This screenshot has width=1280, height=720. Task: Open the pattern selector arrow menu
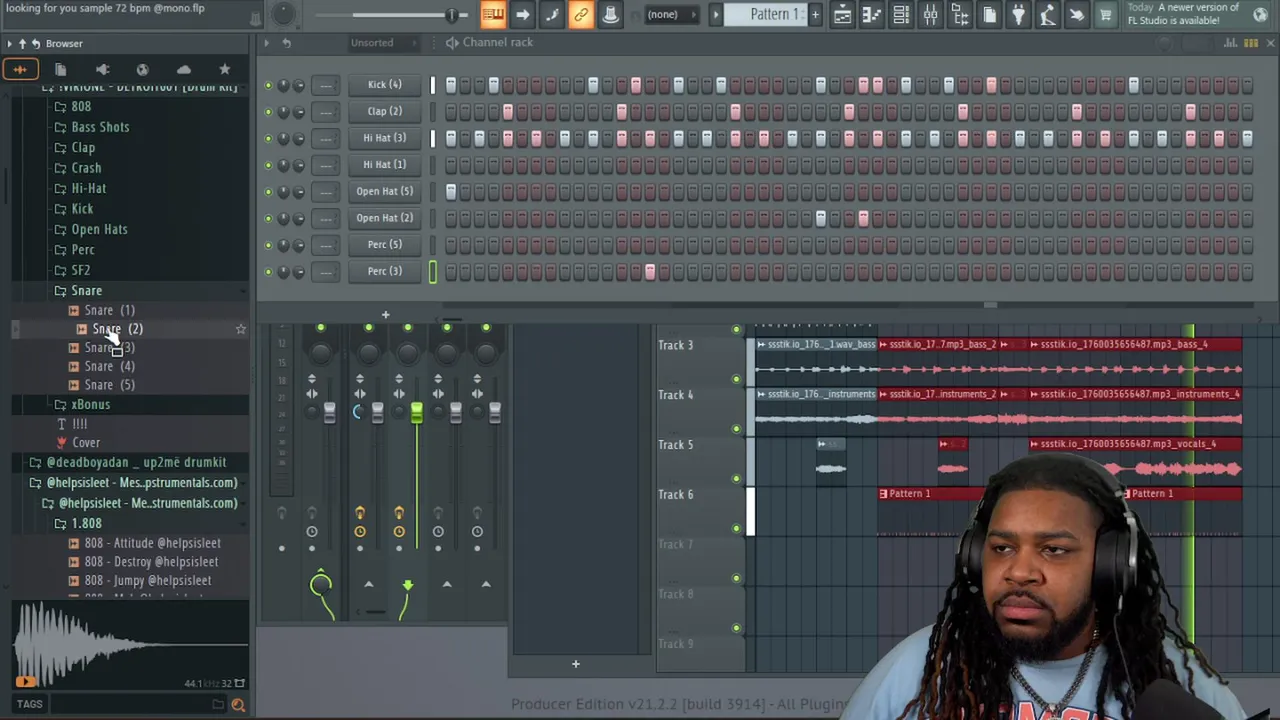pyautogui.click(x=716, y=14)
